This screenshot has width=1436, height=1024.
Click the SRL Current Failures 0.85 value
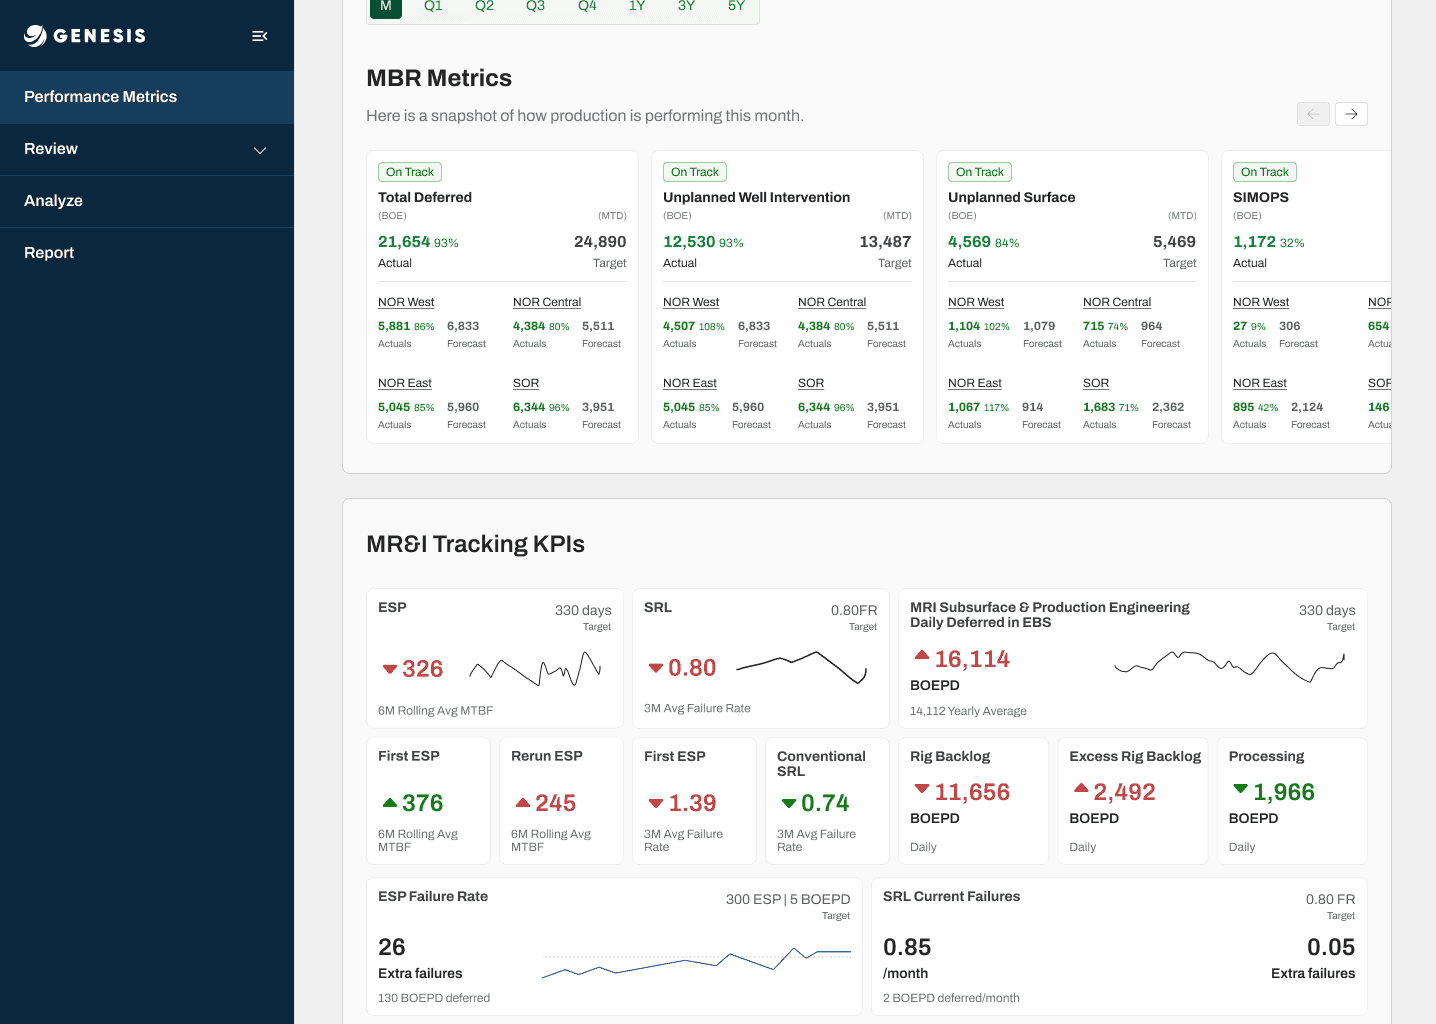point(907,947)
